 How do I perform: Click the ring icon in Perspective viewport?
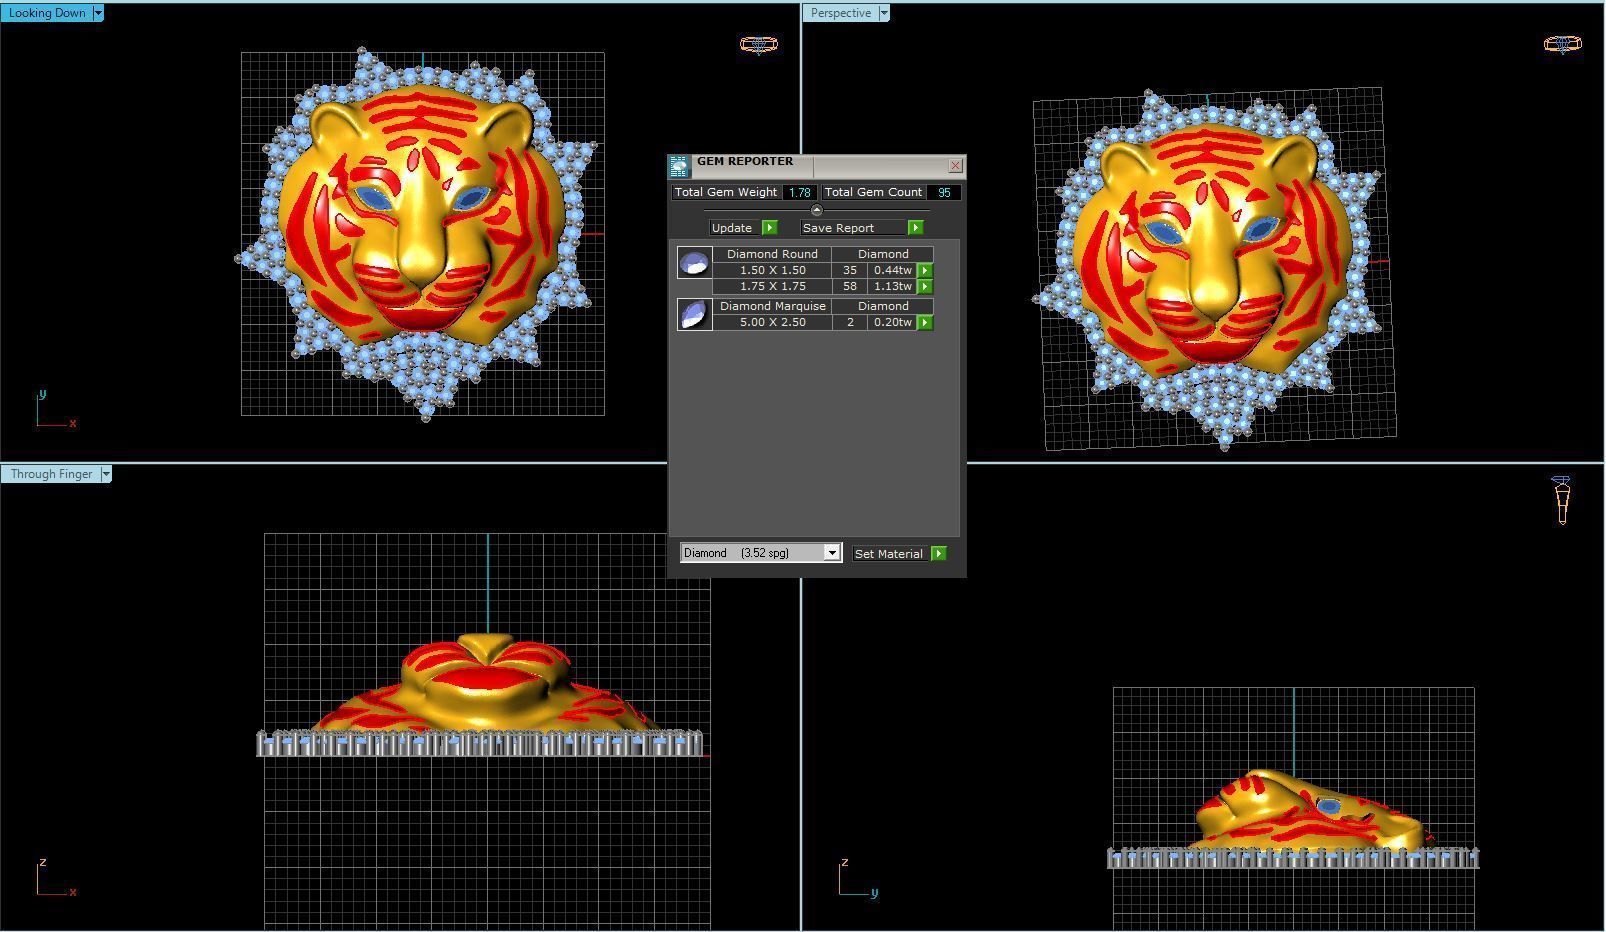1563,44
